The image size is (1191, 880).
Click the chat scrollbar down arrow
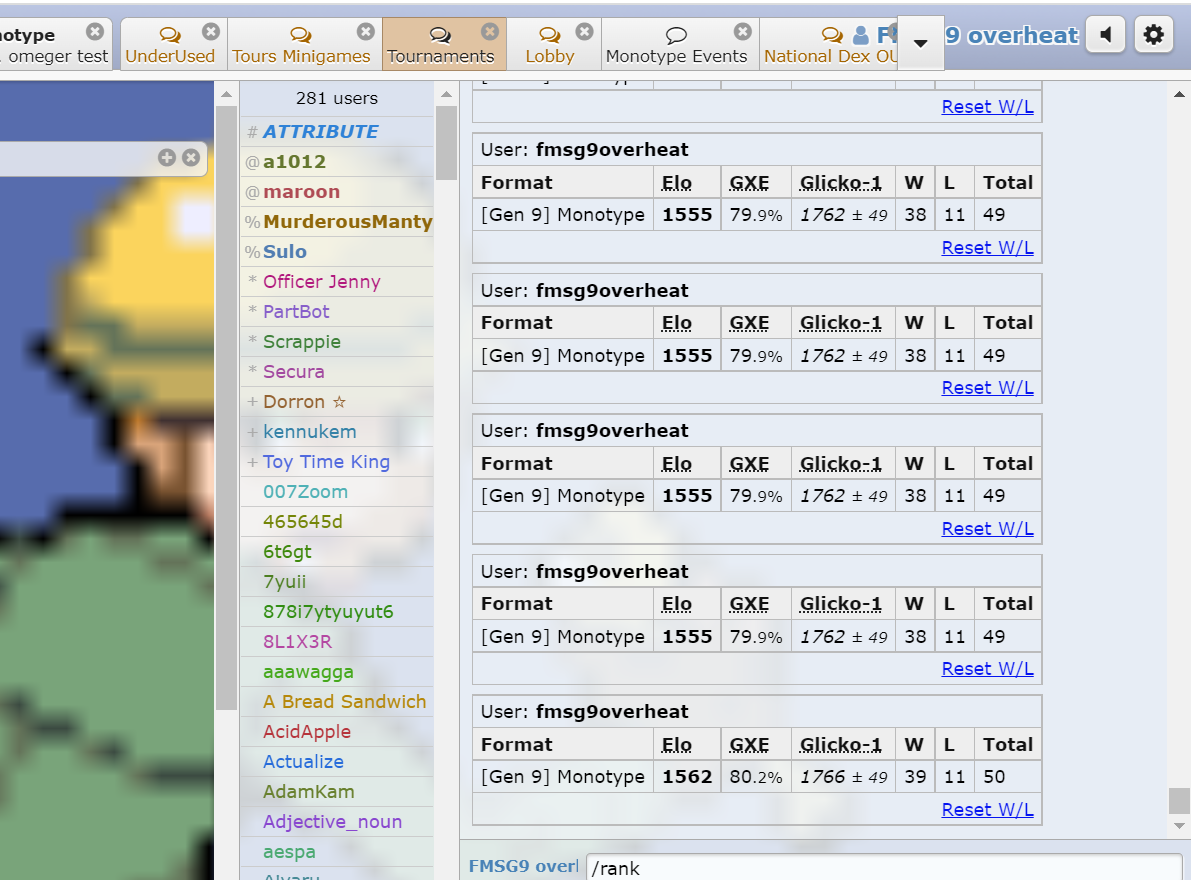tap(1178, 826)
